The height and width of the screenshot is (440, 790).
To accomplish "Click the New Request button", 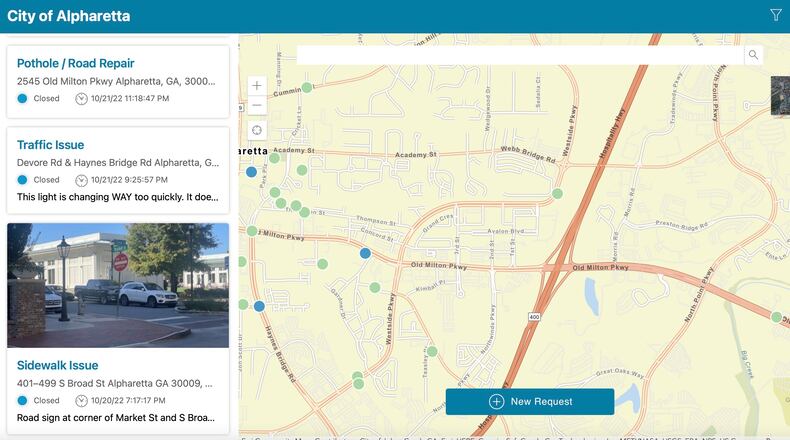I will (x=529, y=401).
